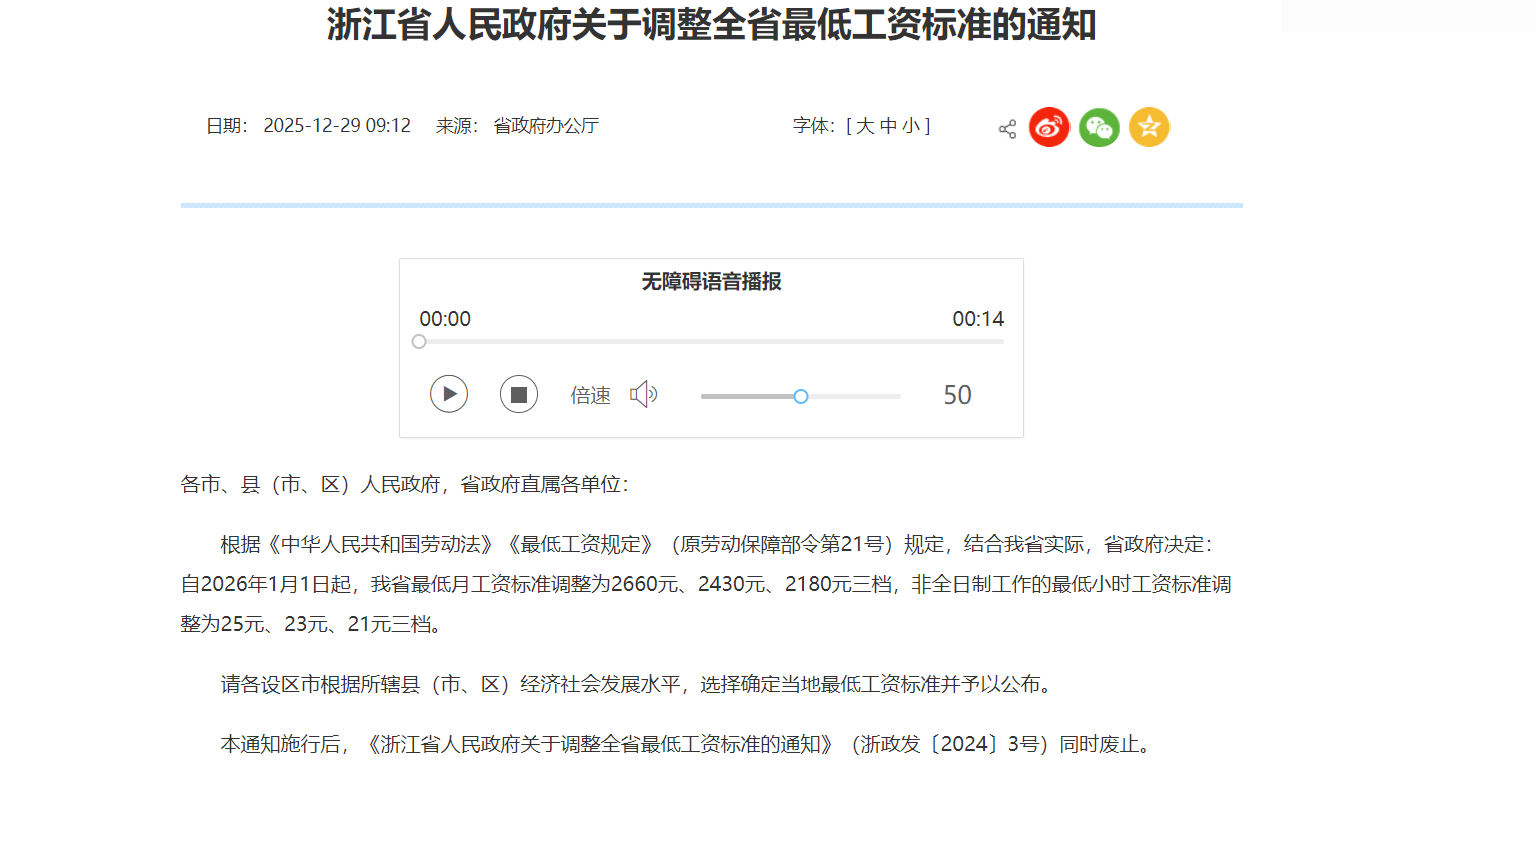The width and height of the screenshot is (1536, 860).
Task: Set font size to small (小)
Action: pyautogui.click(x=911, y=125)
